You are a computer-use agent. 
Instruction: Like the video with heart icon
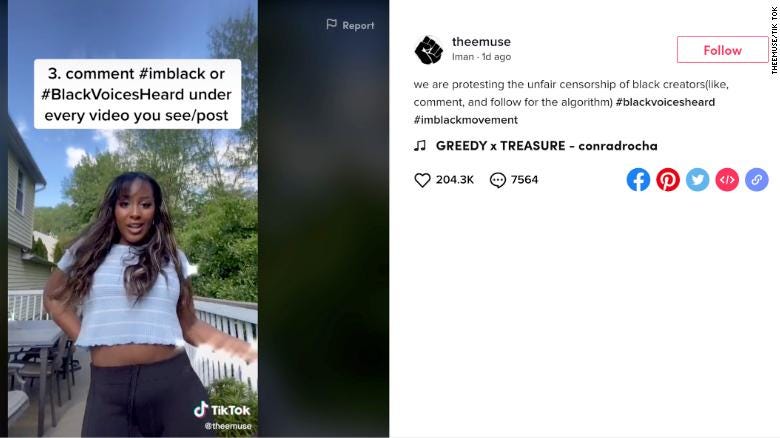tap(422, 180)
